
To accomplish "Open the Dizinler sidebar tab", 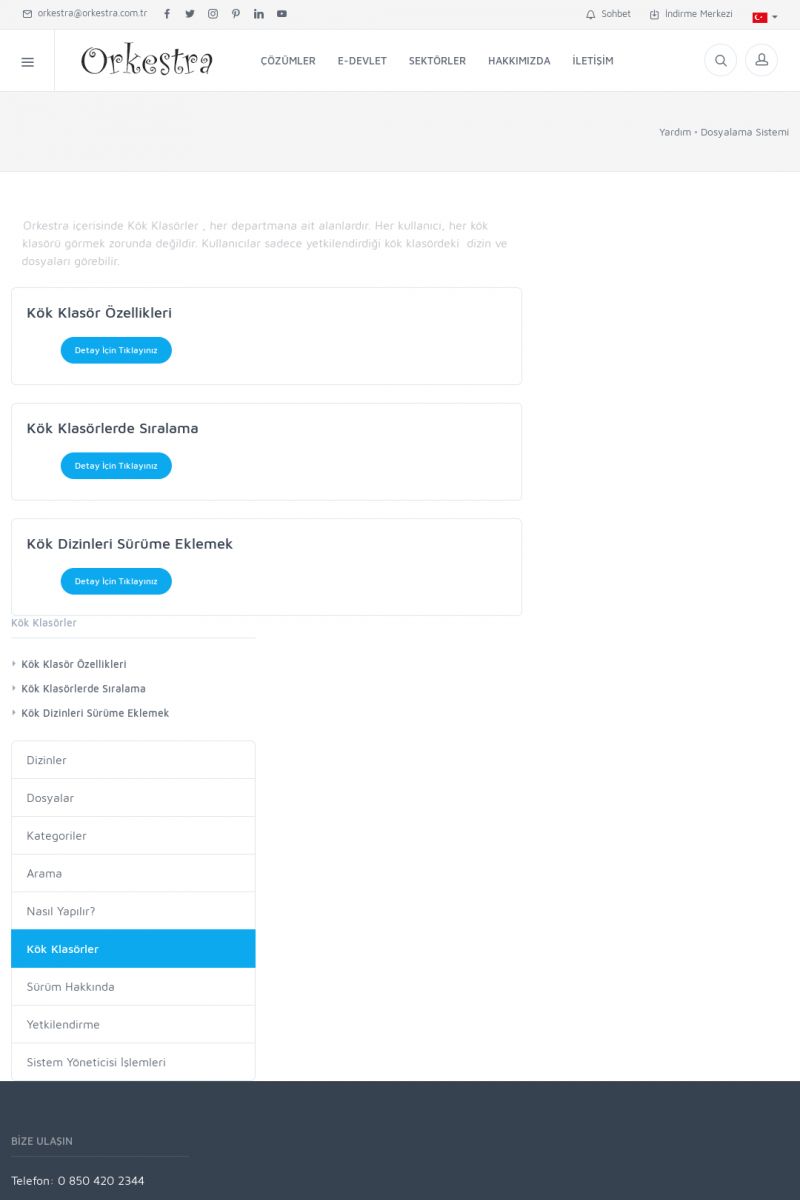I will [133, 760].
